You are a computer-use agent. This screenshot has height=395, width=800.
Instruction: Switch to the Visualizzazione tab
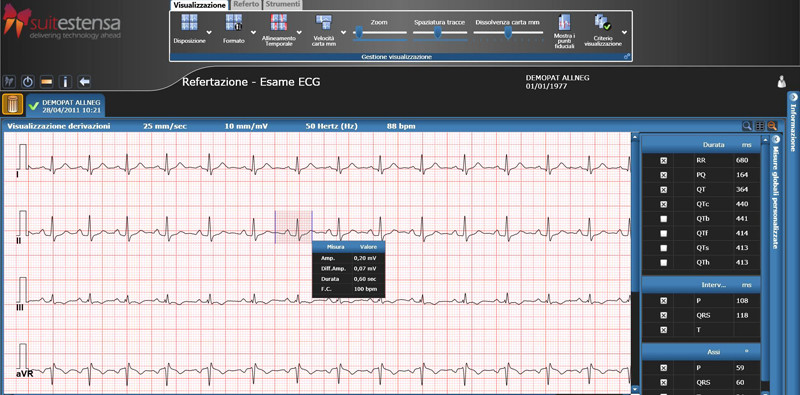(199, 5)
